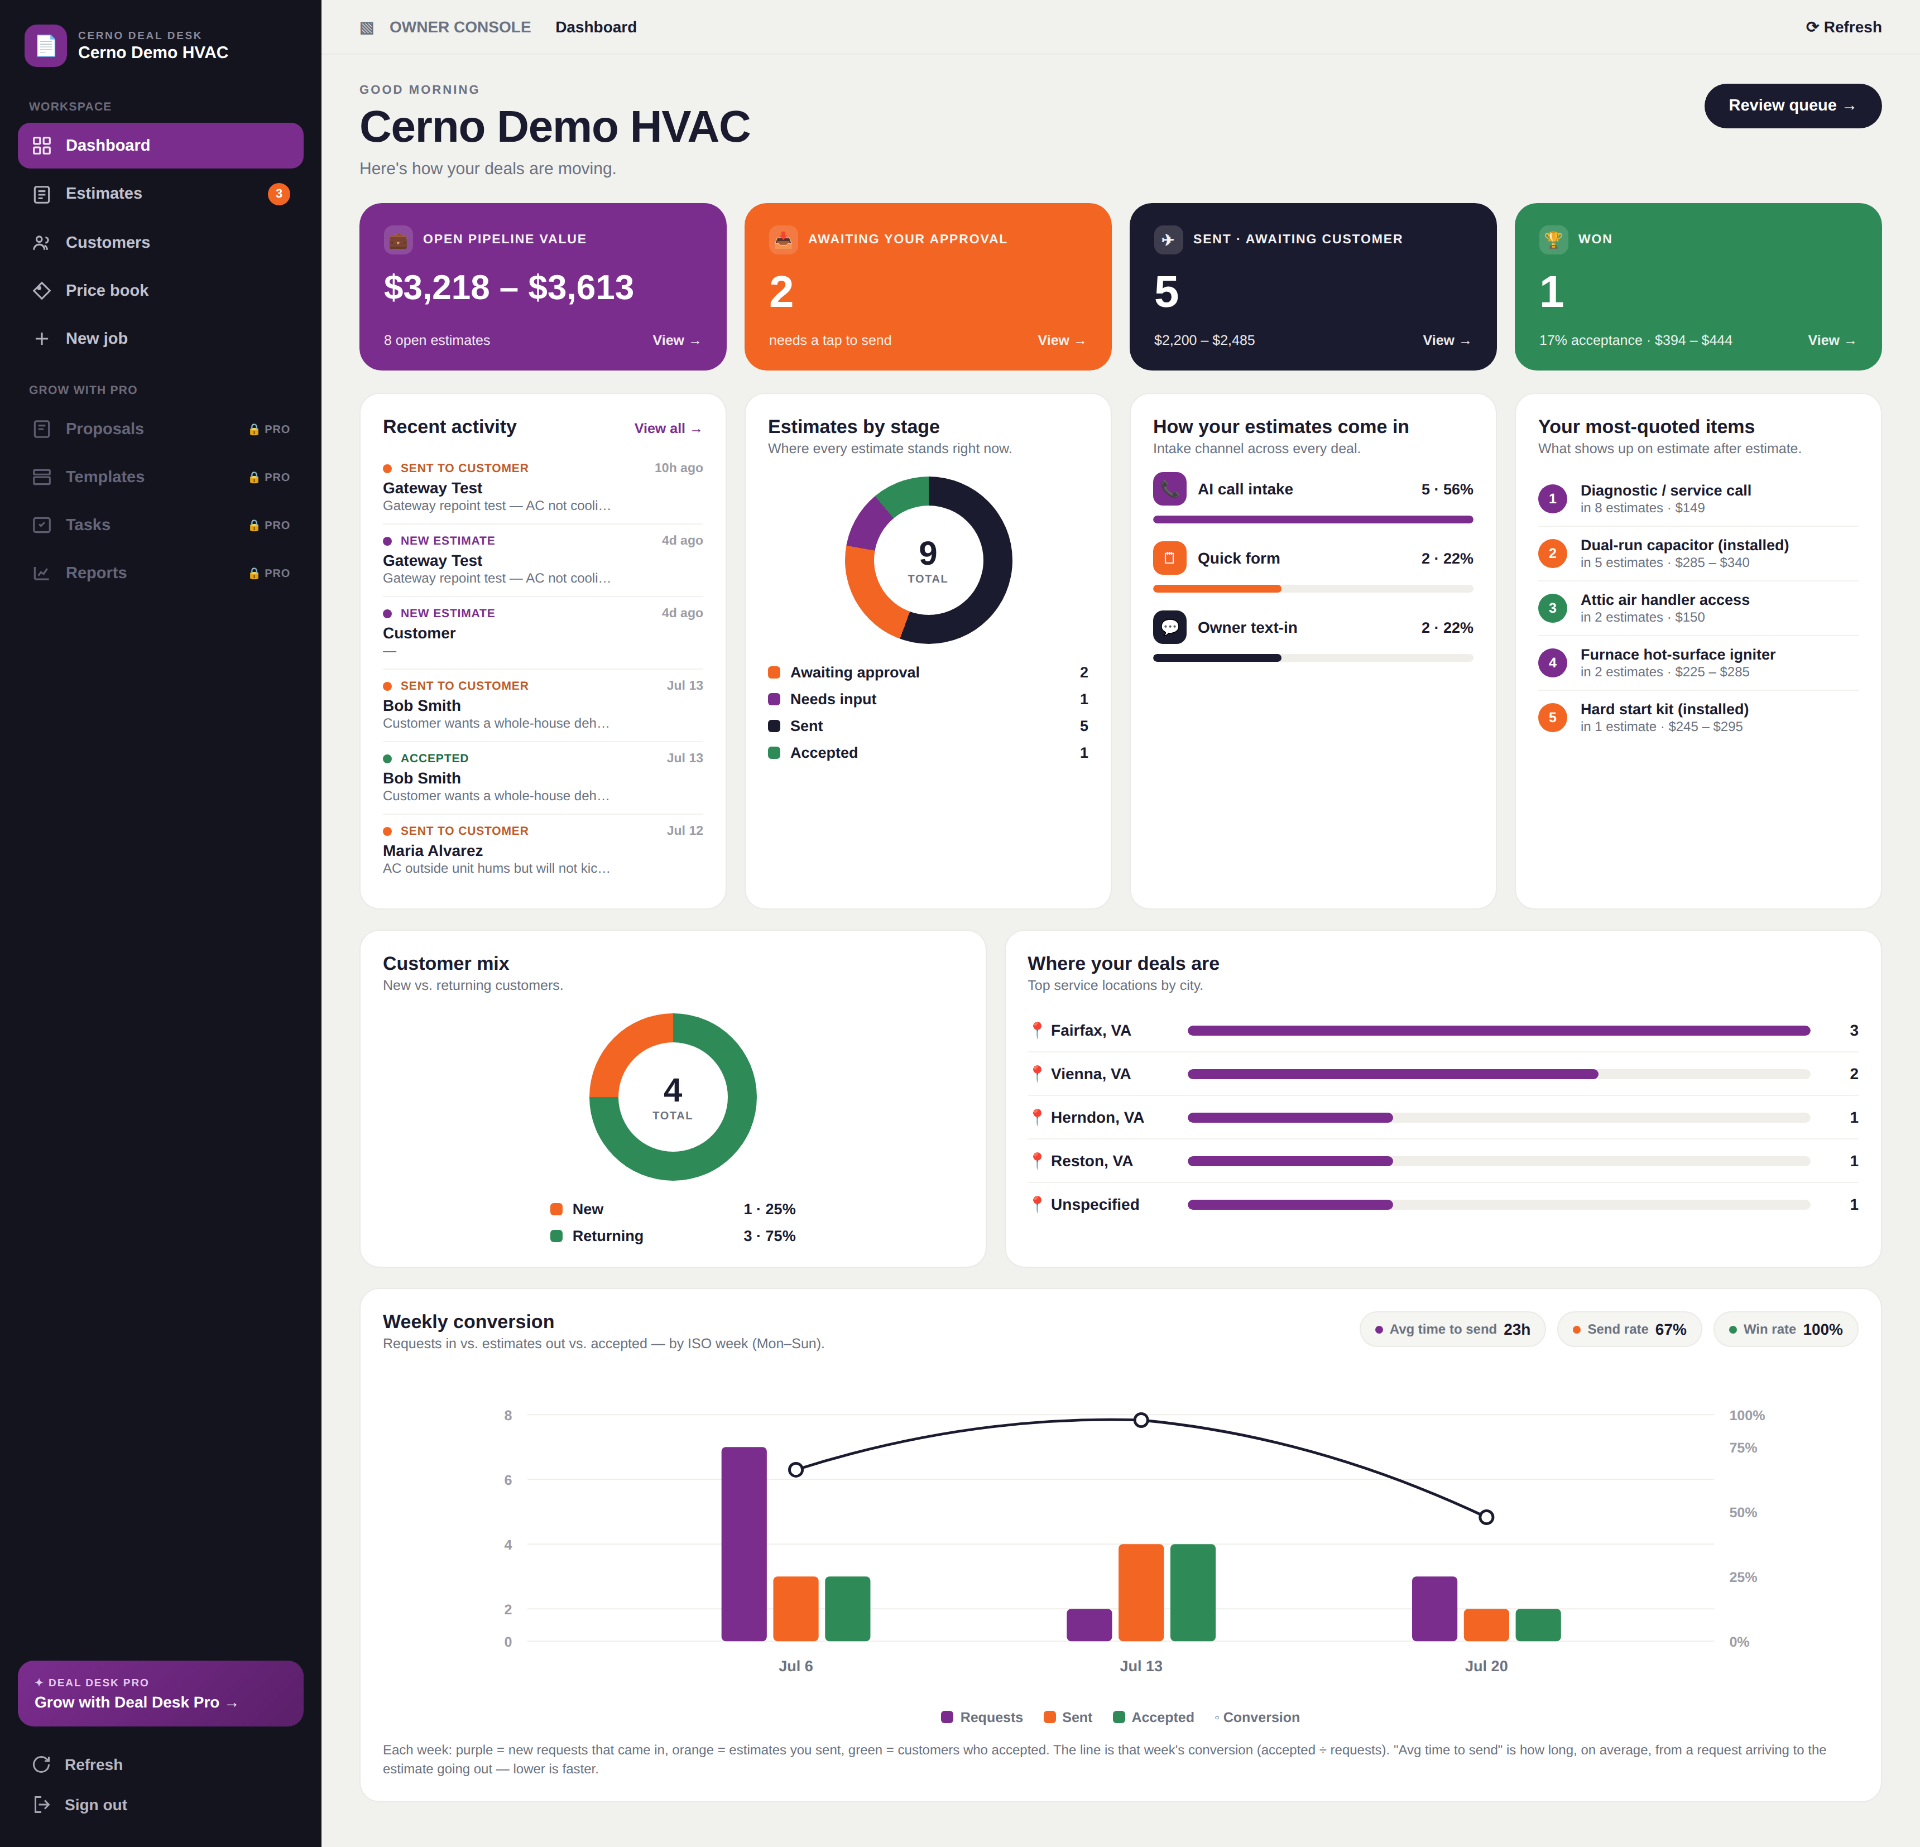Open Gateway Test activity from 10h ago

pyautogui.click(x=543, y=487)
